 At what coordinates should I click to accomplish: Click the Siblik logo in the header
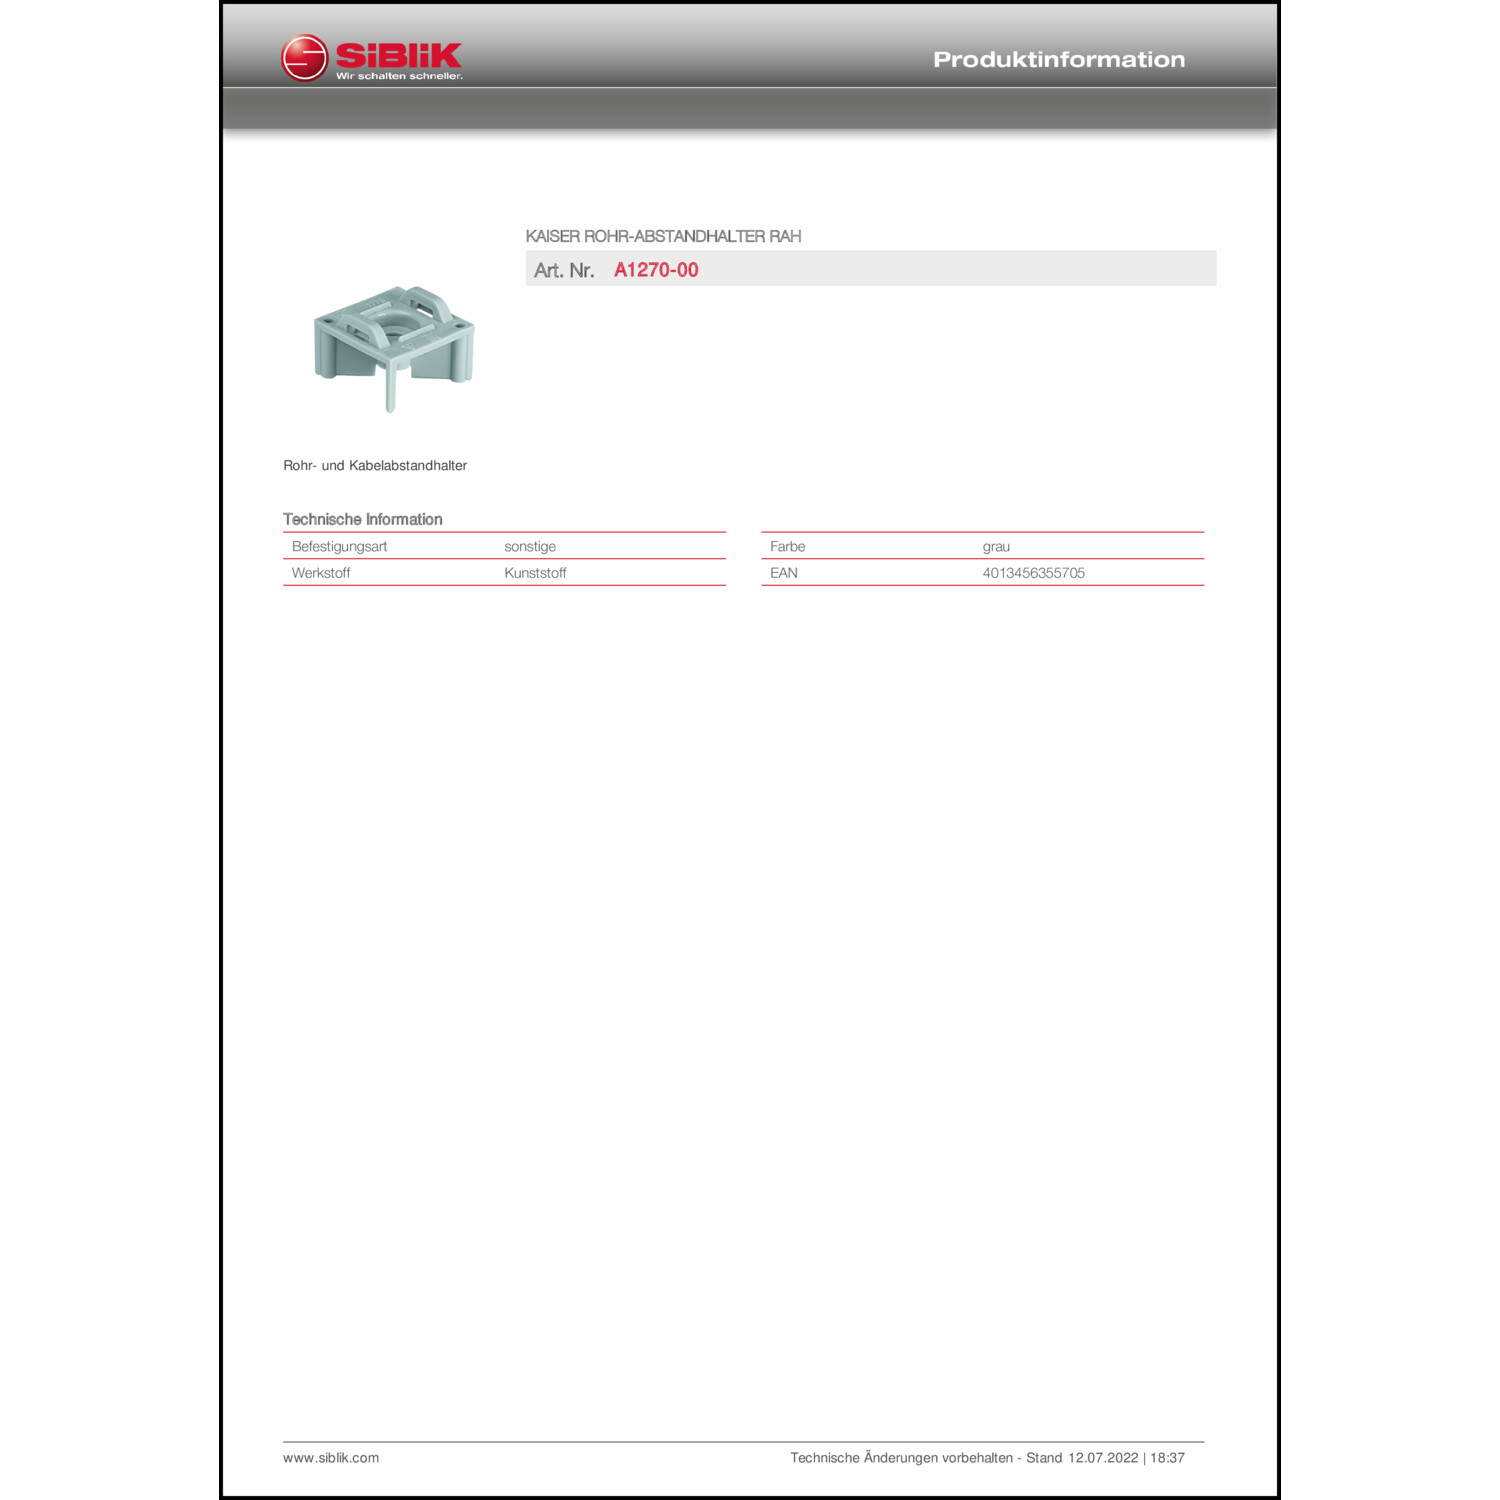(x=372, y=58)
